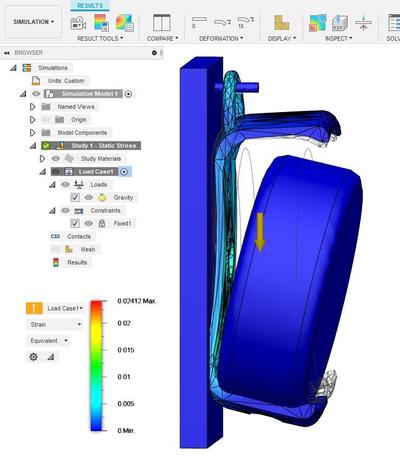
Task: Toggle visibility of the Fixed1 constraint
Action: point(88,223)
